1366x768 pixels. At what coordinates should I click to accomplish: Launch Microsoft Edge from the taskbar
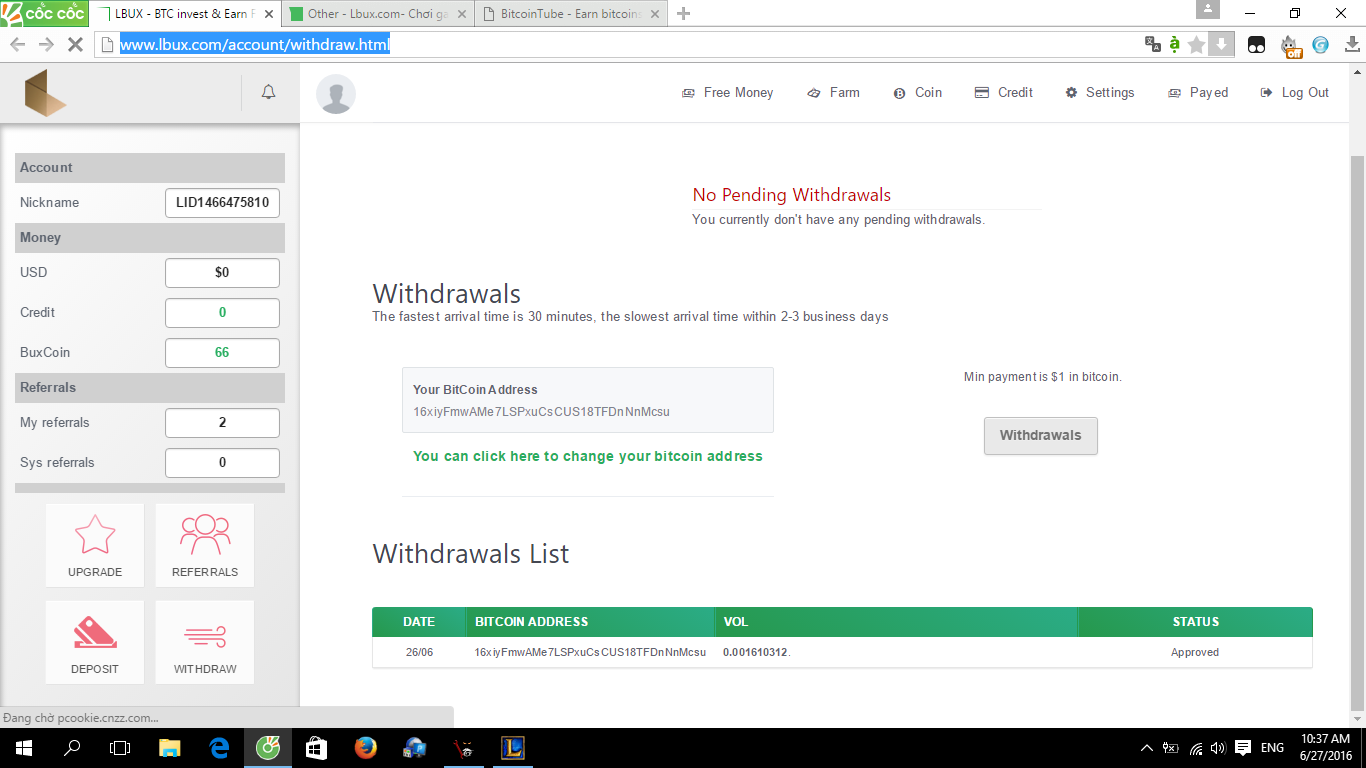coord(219,748)
